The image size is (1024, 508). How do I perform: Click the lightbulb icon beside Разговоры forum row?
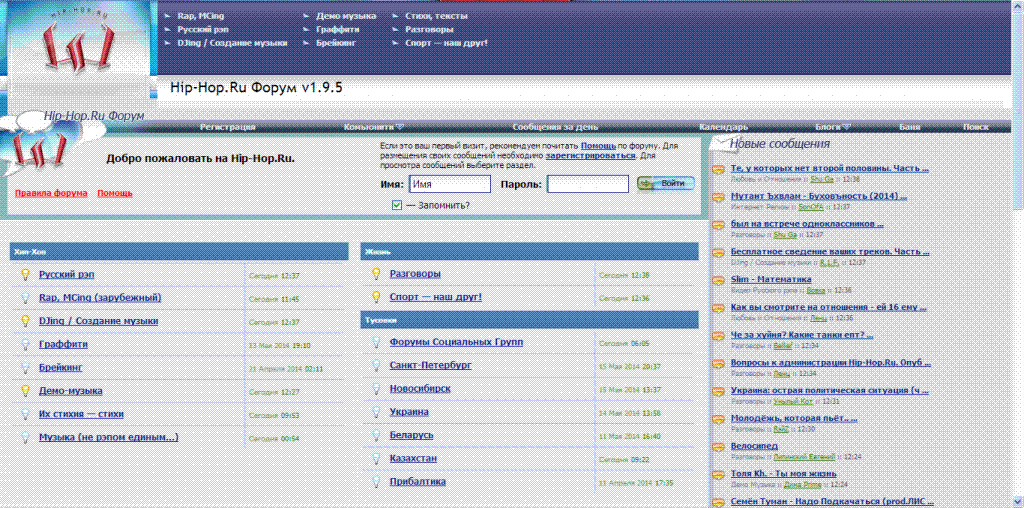click(376, 274)
